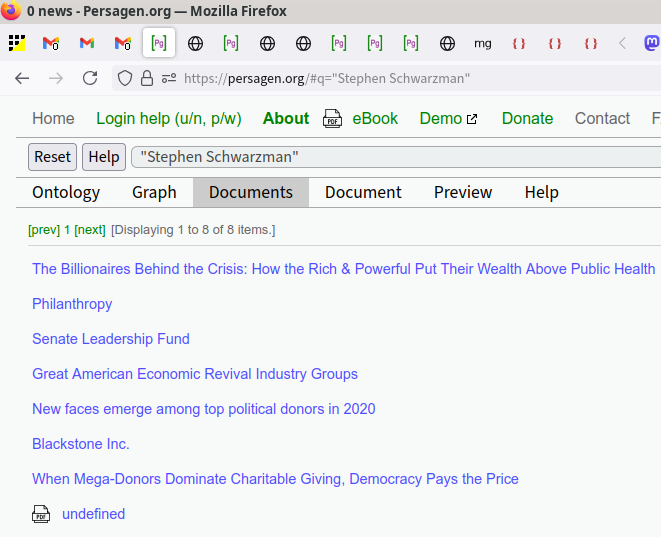
Task: Open the Senate Leadership Fund document
Action: click(x=111, y=339)
